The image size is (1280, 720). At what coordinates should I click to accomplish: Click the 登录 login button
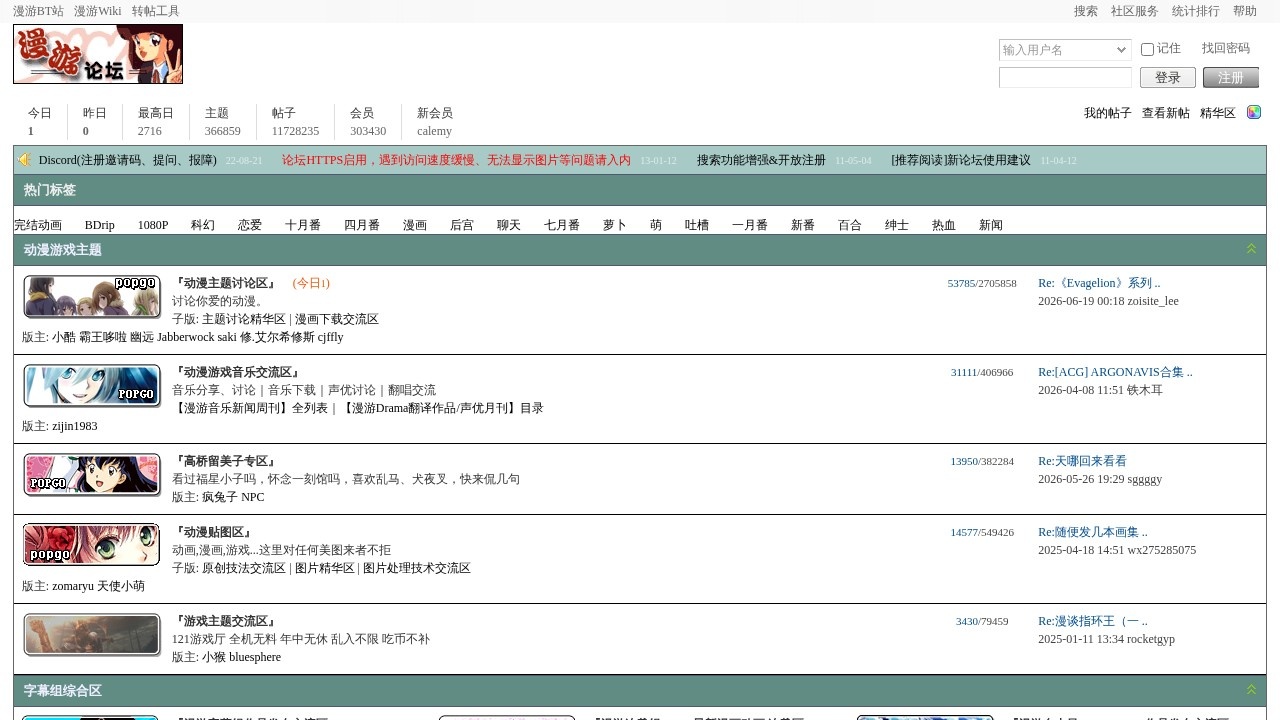(x=1168, y=78)
